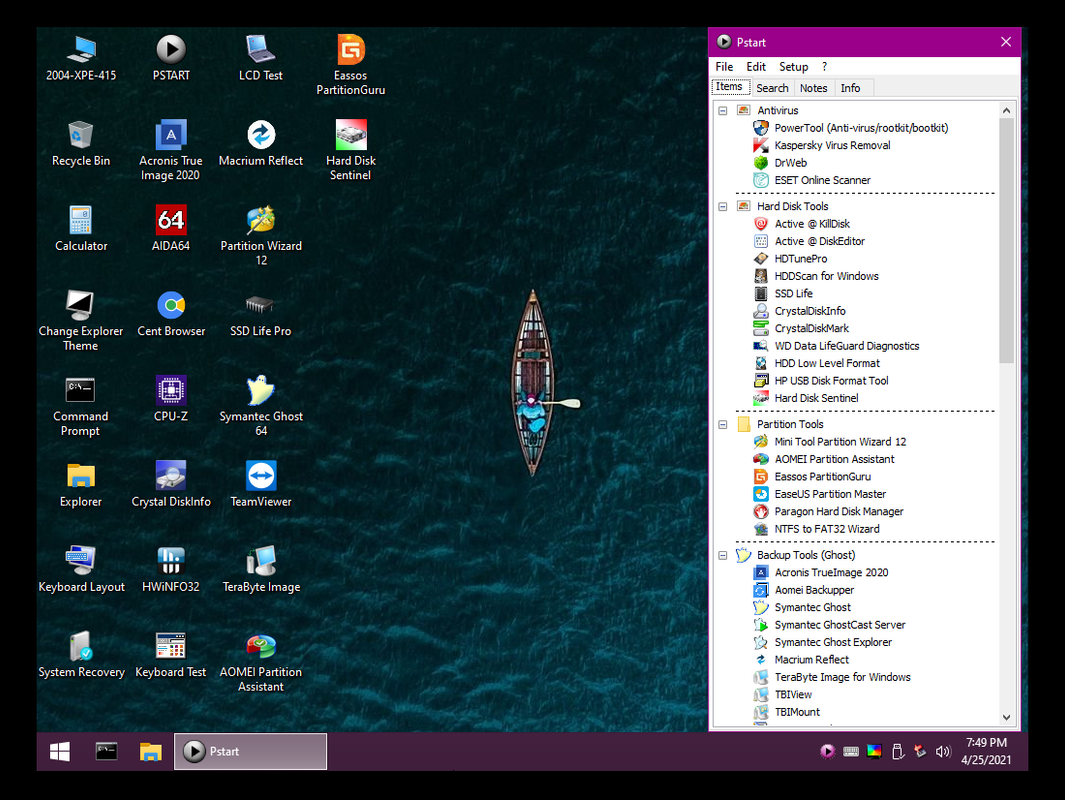Open Command Prompt desktop shortcut

[80, 406]
